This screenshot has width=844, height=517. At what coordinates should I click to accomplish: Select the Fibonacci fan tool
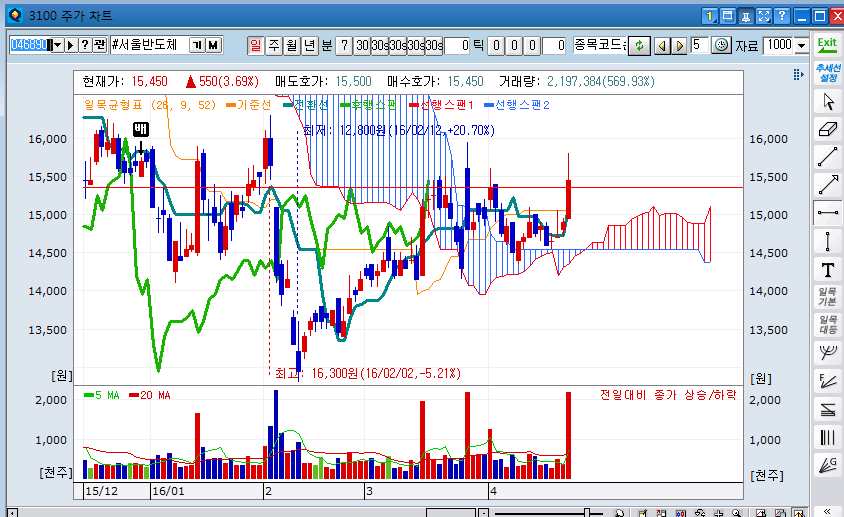point(827,380)
